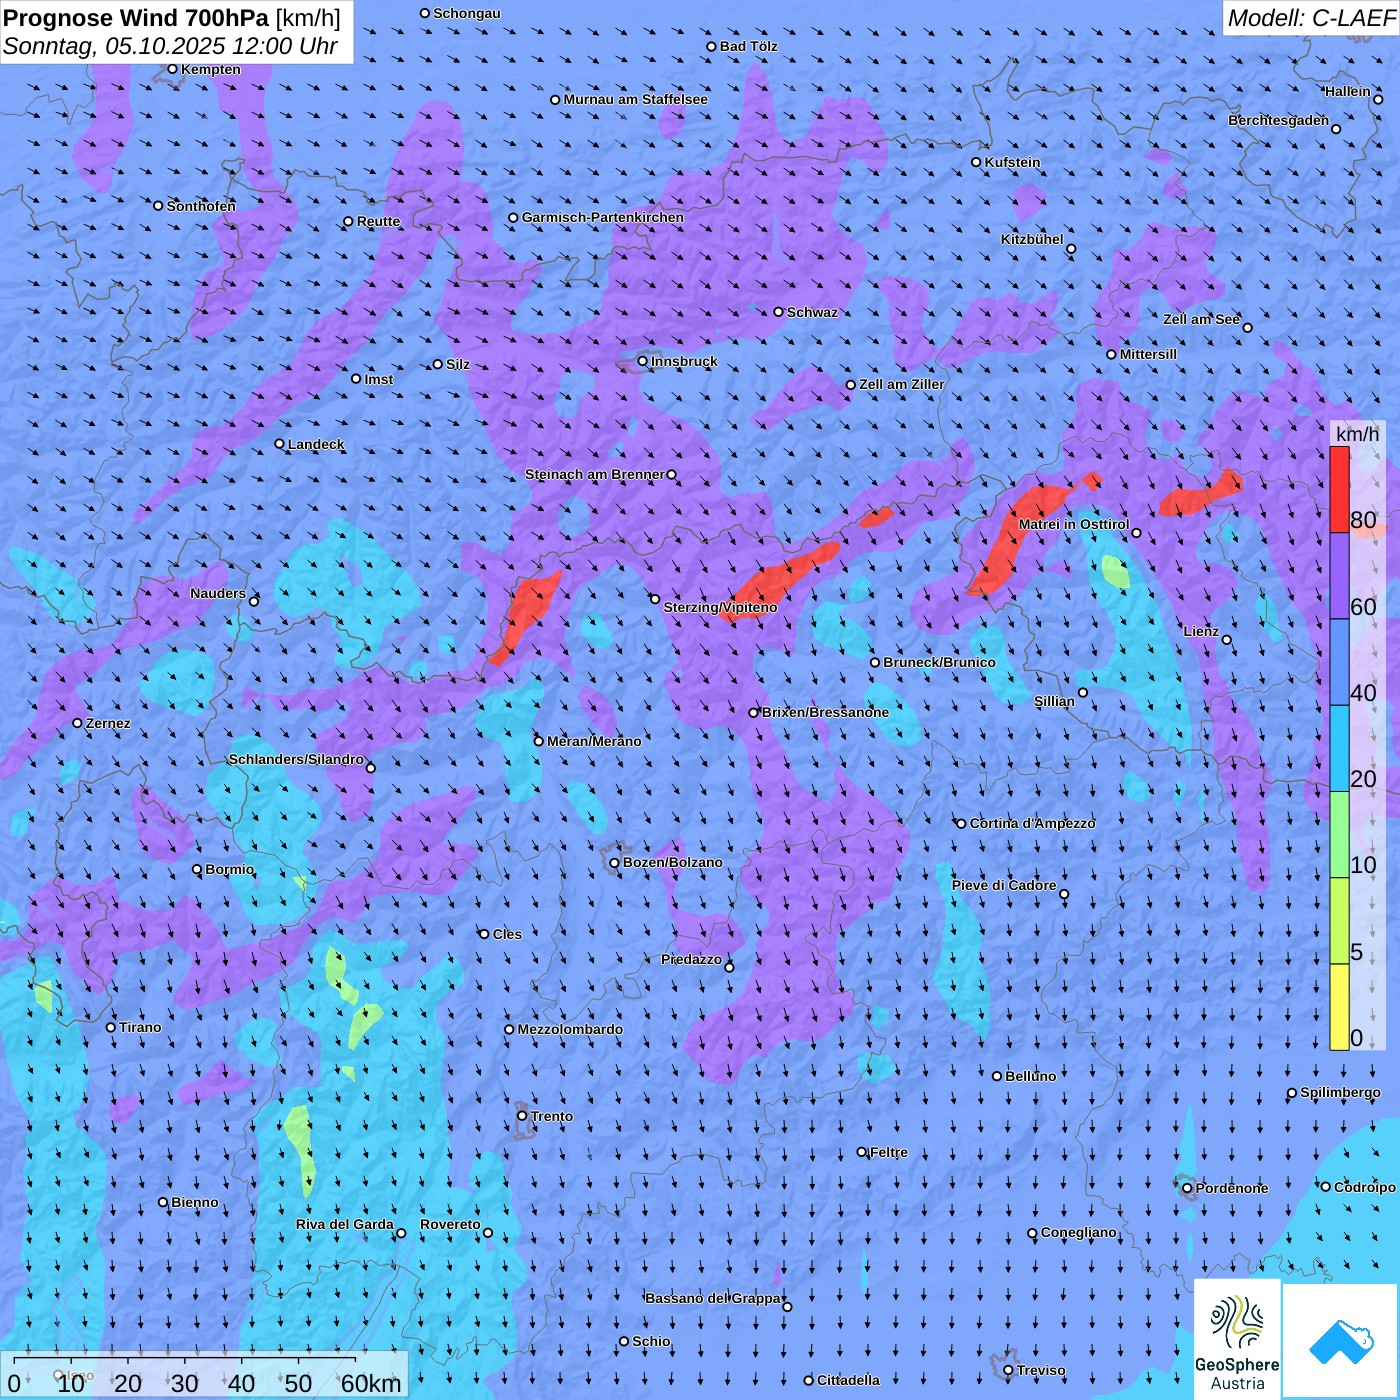
Task: Click the Sterzing/Vipiteno label
Action: pyautogui.click(x=720, y=607)
